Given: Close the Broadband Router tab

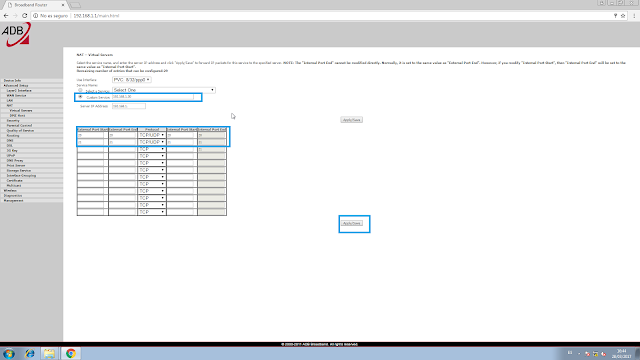Looking at the screenshot, I should (63, 5).
